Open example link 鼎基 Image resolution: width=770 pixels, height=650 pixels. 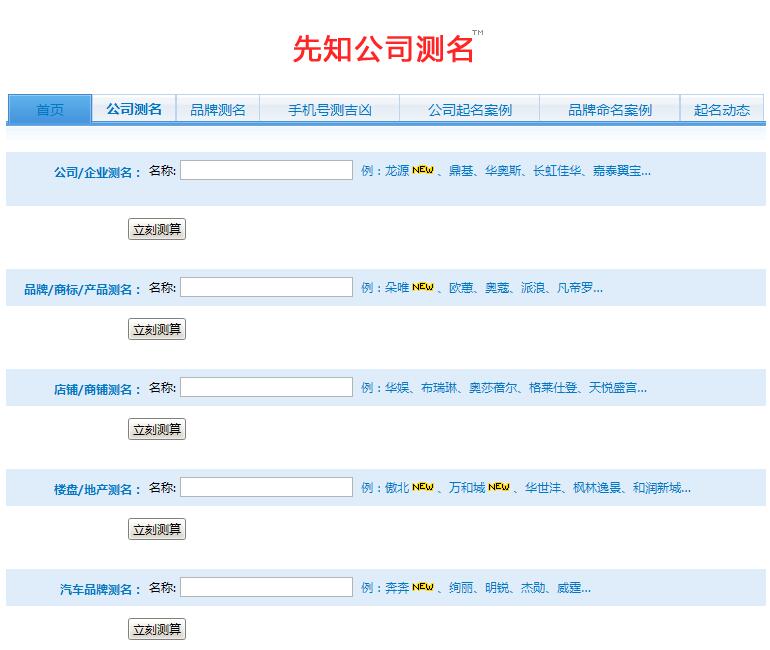pyautogui.click(x=461, y=170)
